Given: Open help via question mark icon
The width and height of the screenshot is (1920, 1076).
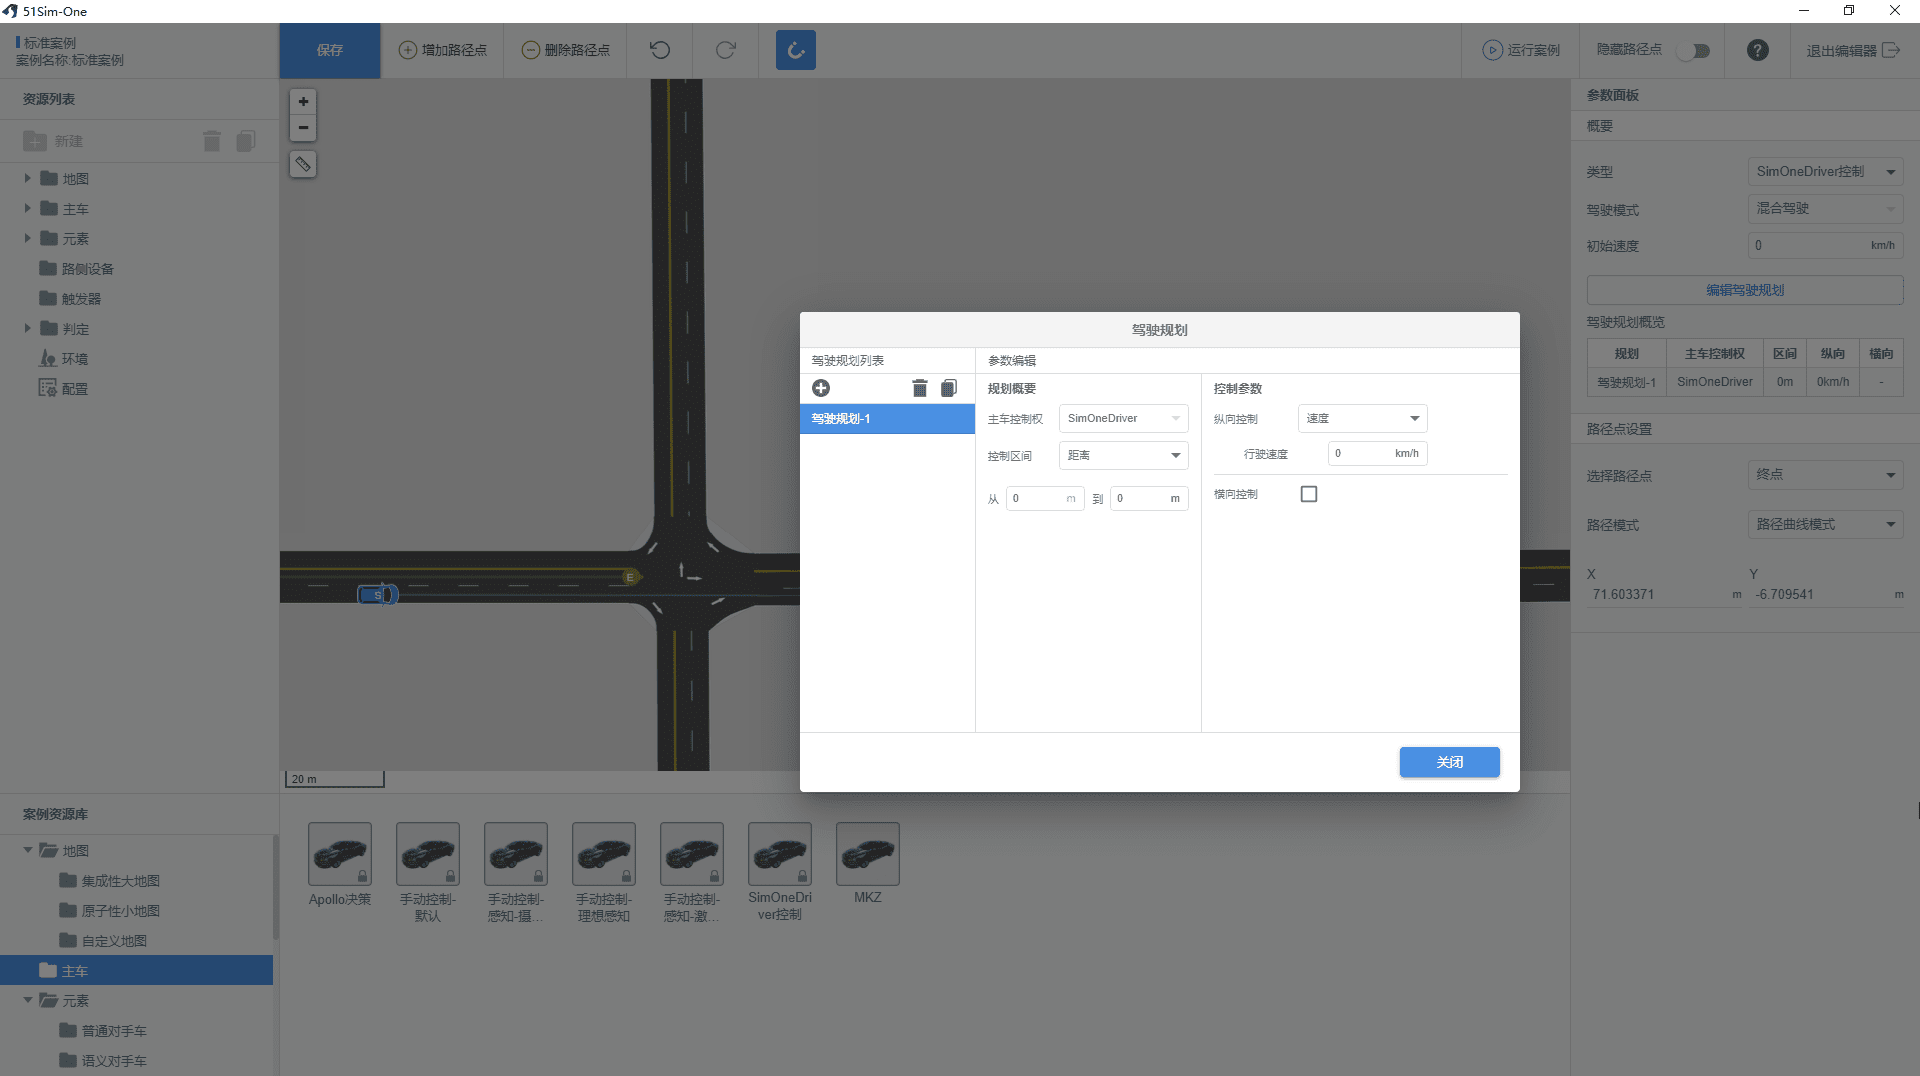Looking at the screenshot, I should (1758, 50).
